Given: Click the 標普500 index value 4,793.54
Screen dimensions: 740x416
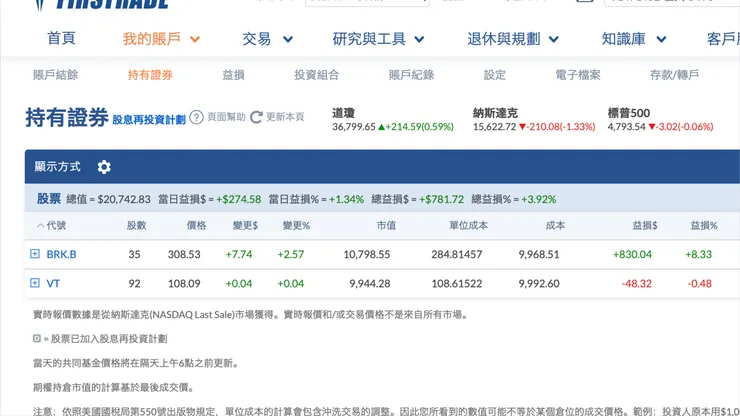Looking at the screenshot, I should point(626,127).
